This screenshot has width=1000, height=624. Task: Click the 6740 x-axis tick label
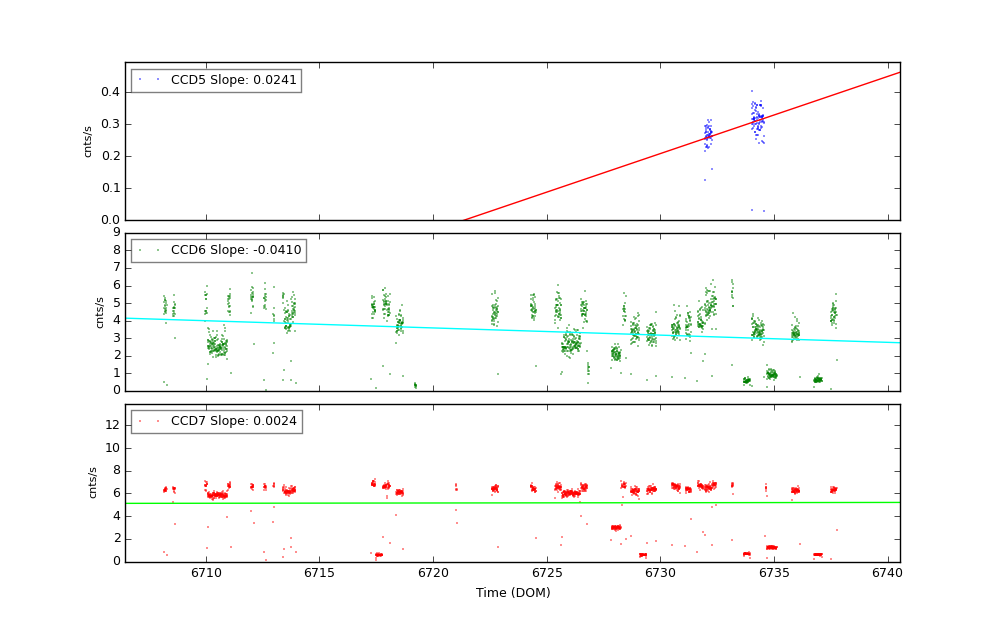pos(888,573)
